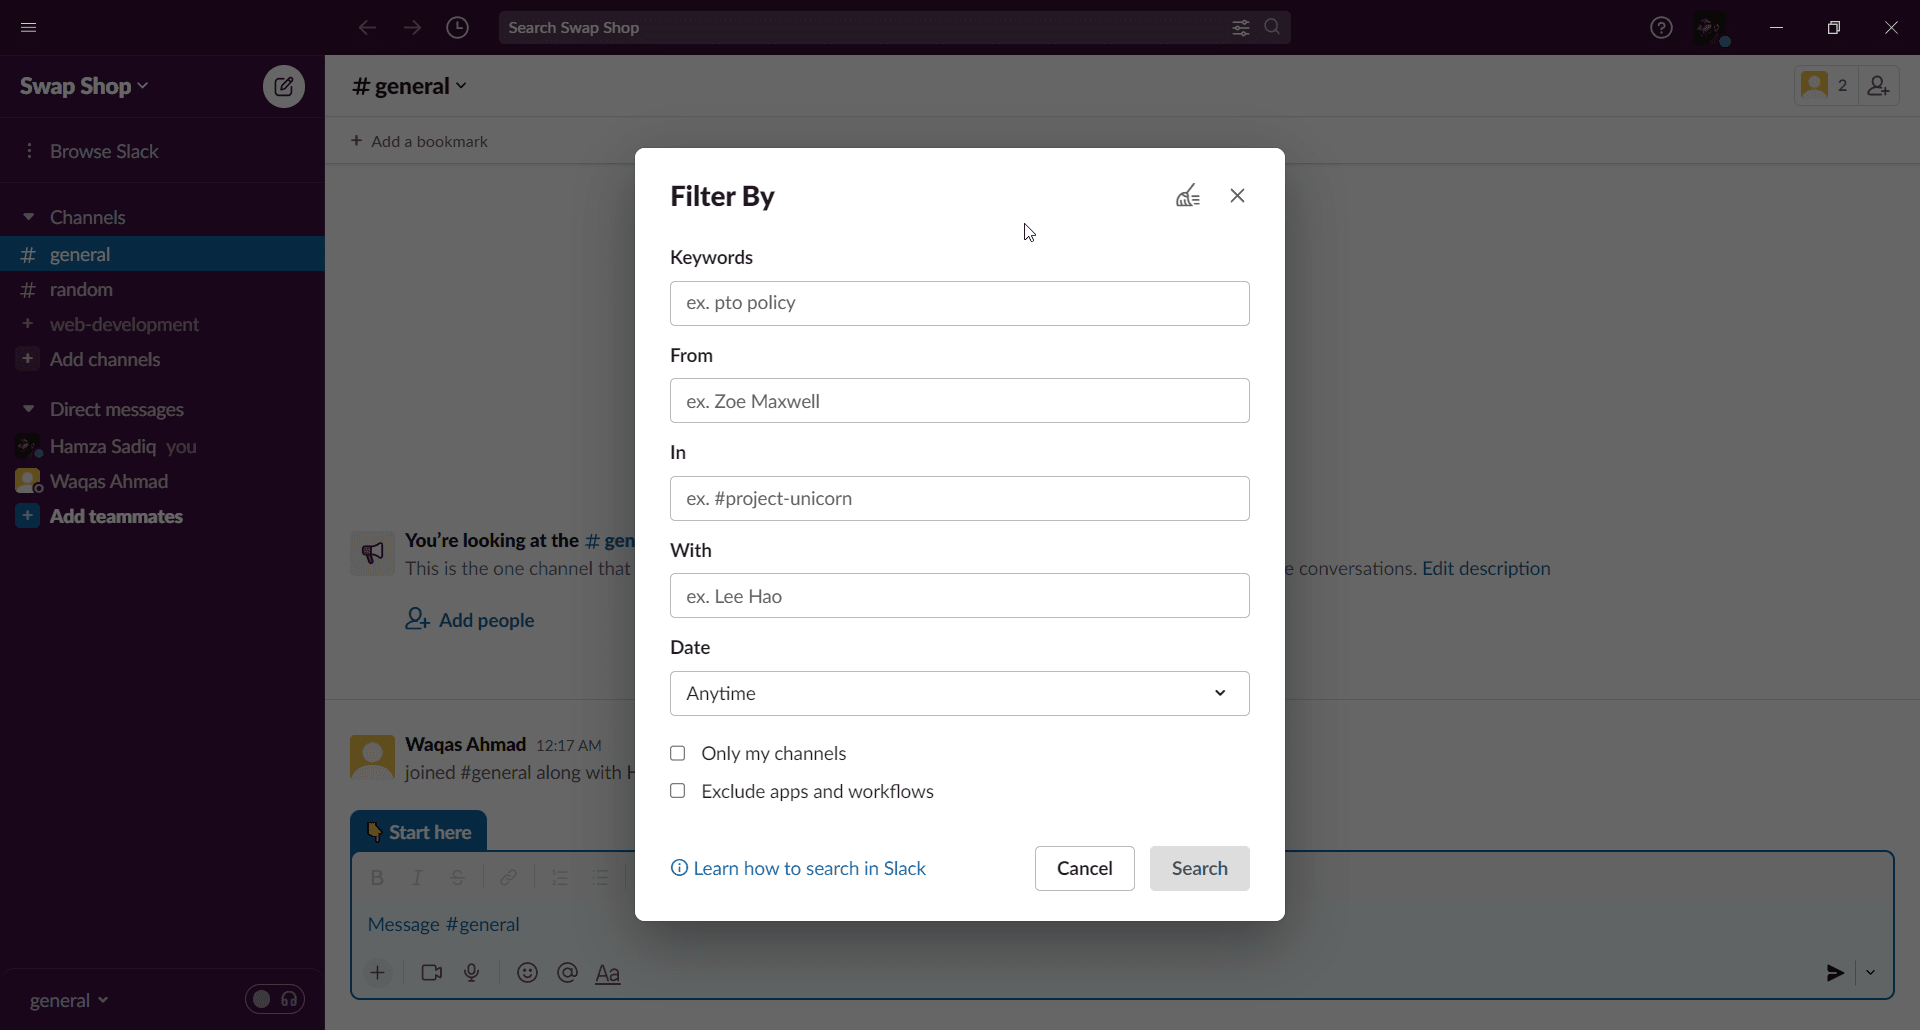The width and height of the screenshot is (1920, 1030).
Task: Click the search filter sliders icon
Action: [1241, 28]
